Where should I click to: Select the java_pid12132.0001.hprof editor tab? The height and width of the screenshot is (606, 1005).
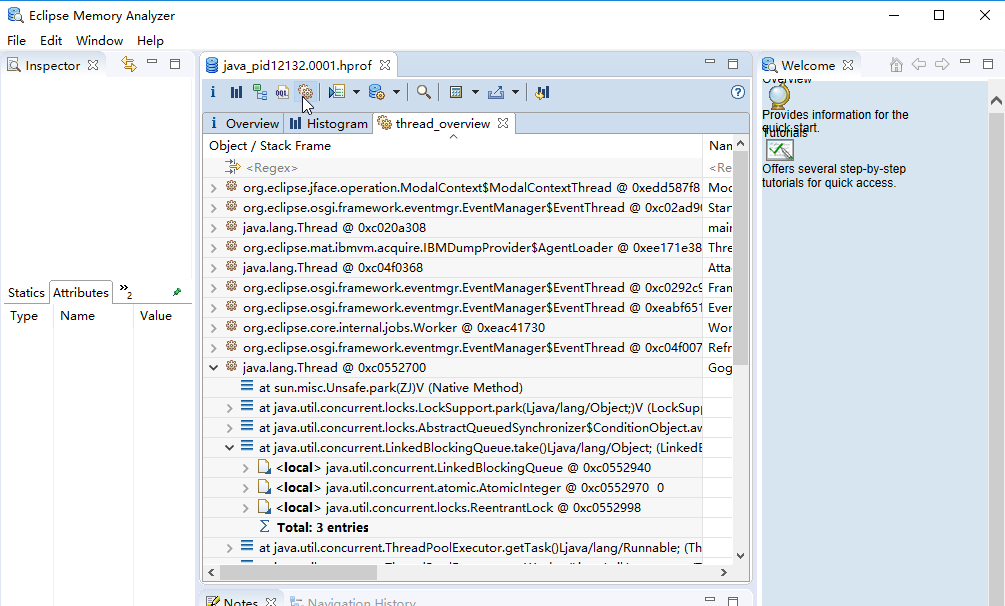point(297,65)
